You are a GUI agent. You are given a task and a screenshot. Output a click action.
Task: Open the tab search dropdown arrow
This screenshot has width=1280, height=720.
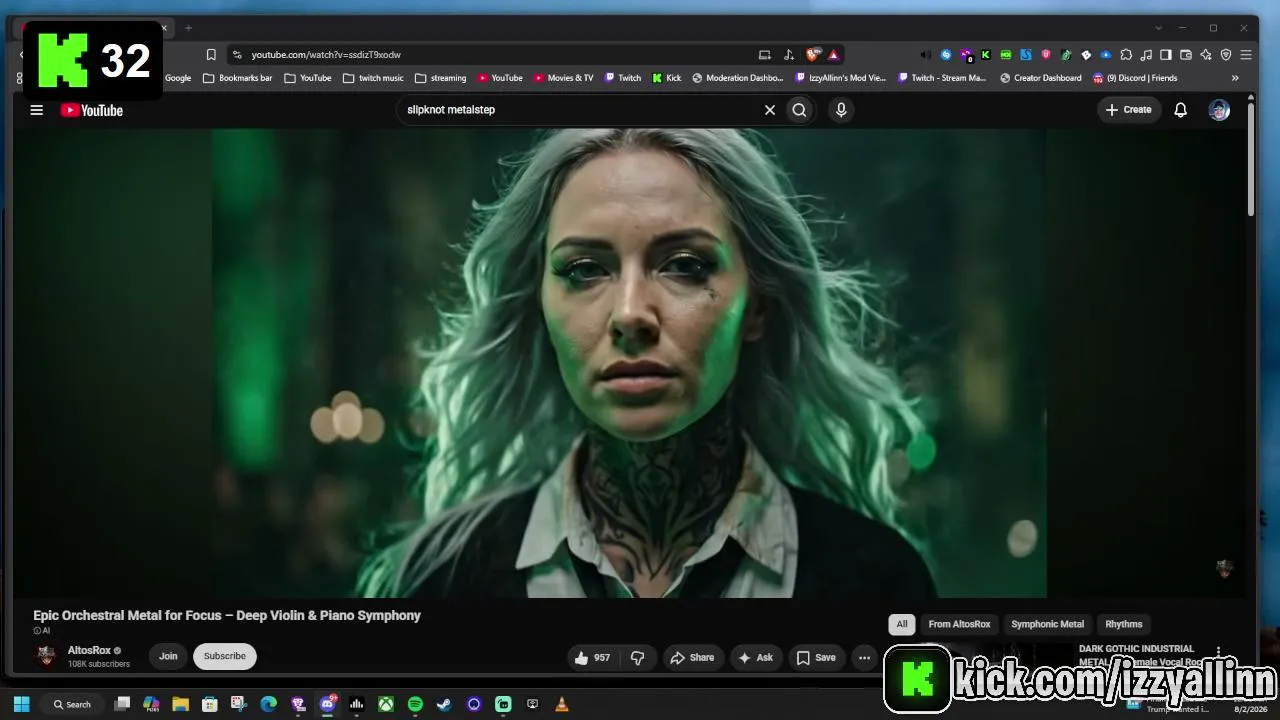pyautogui.click(x=1158, y=28)
